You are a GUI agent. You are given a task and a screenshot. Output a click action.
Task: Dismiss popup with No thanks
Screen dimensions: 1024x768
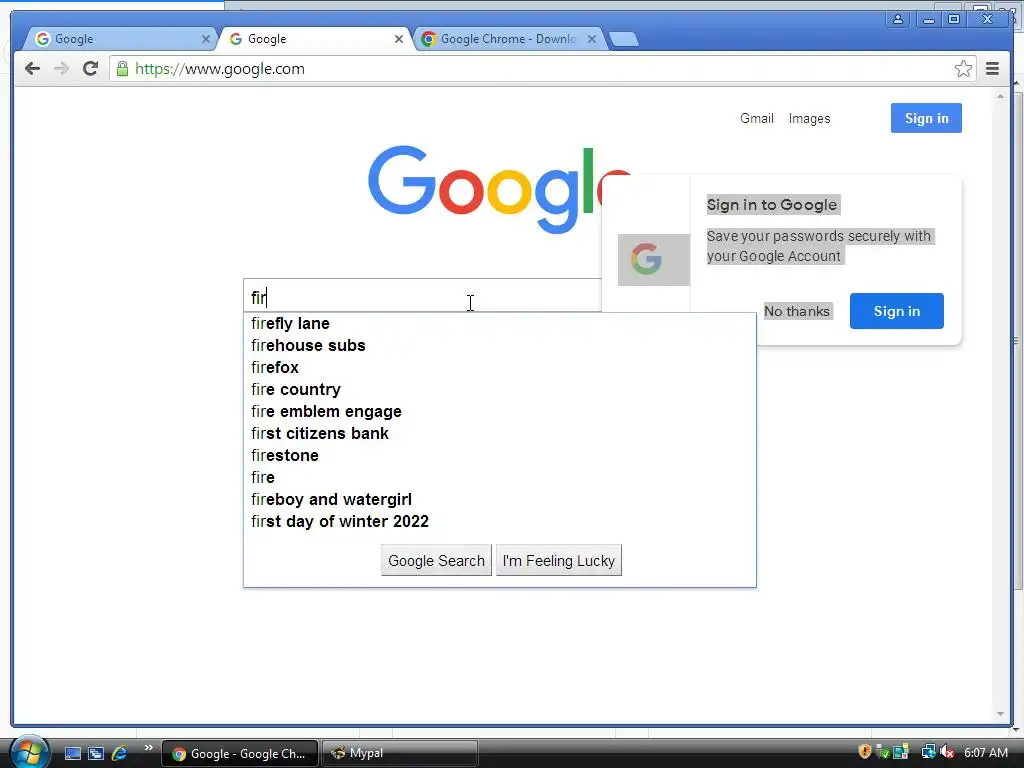coord(797,311)
